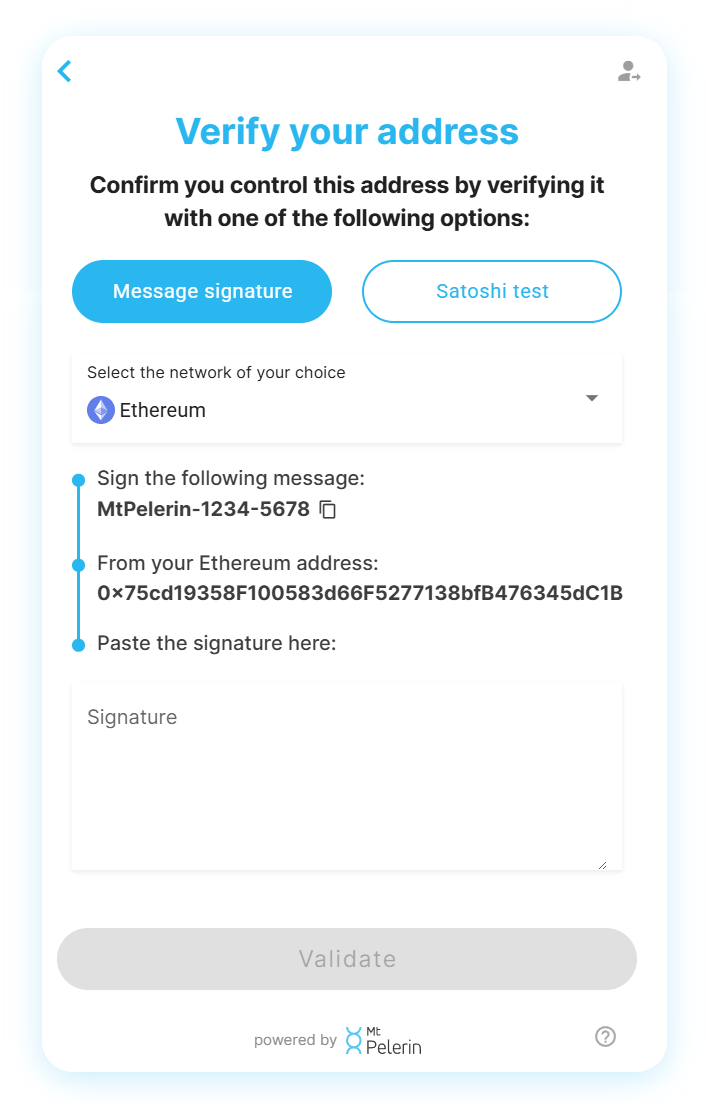Copy the MtPelerin-1234-5678 message
The height and width of the screenshot is (1108, 707).
pos(328,510)
